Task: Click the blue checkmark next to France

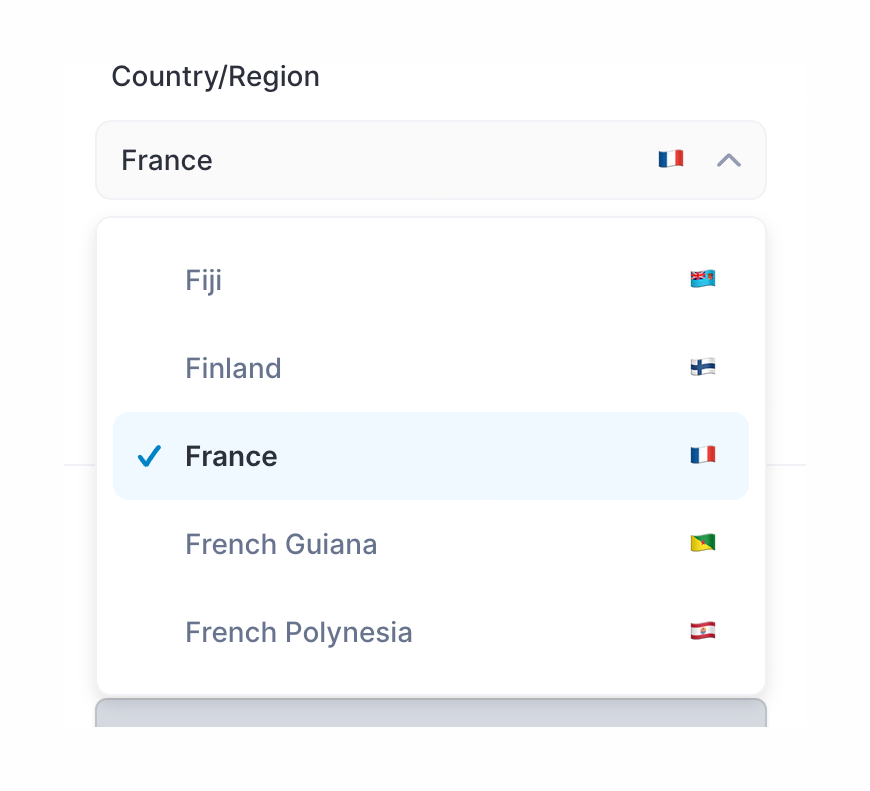Action: (149, 456)
